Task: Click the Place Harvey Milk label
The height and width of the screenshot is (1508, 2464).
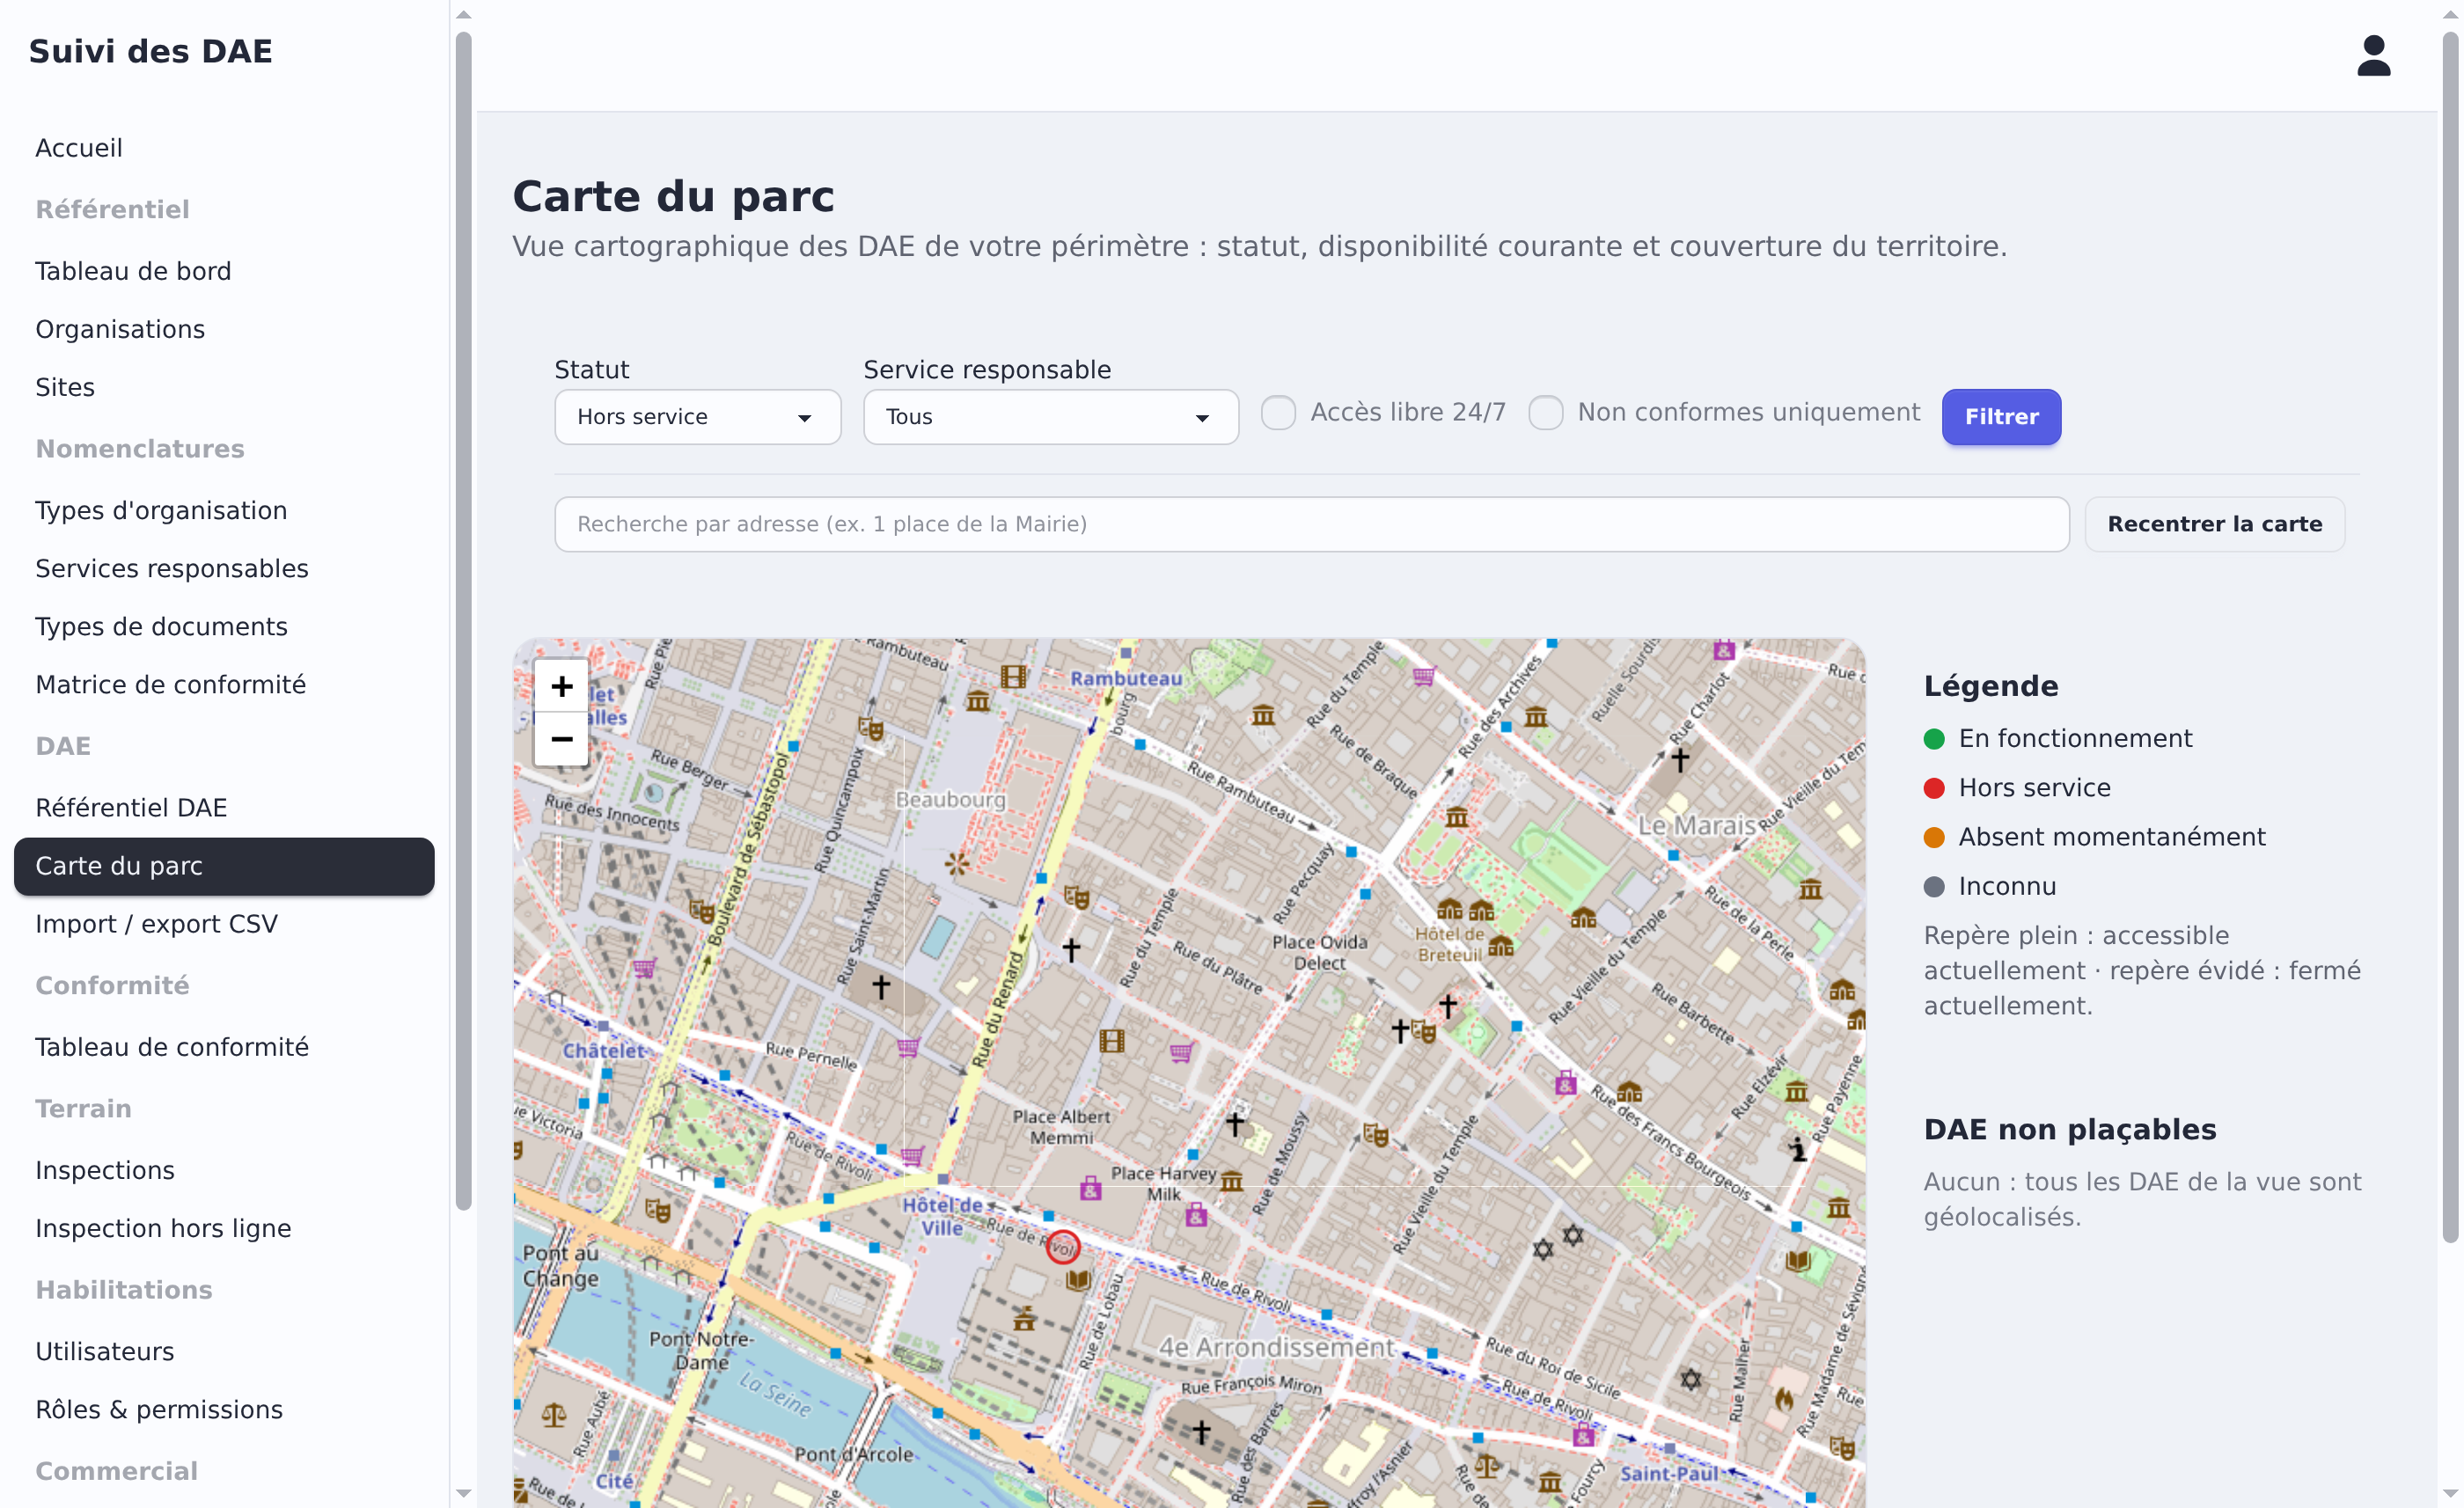Action: (x=1164, y=1183)
